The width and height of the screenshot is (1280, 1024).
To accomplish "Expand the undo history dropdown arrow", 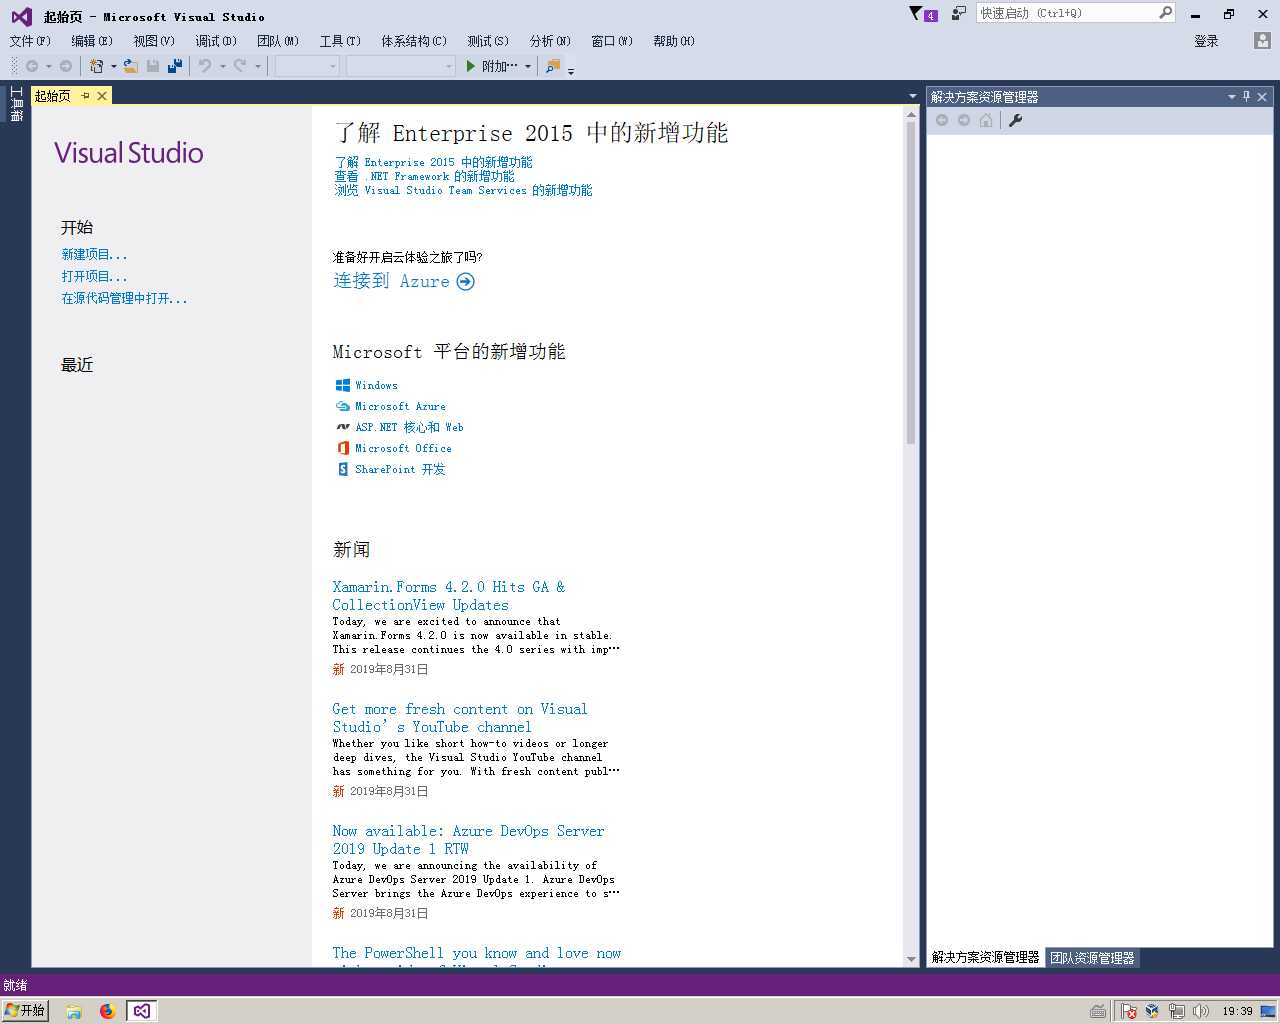I will coord(222,67).
